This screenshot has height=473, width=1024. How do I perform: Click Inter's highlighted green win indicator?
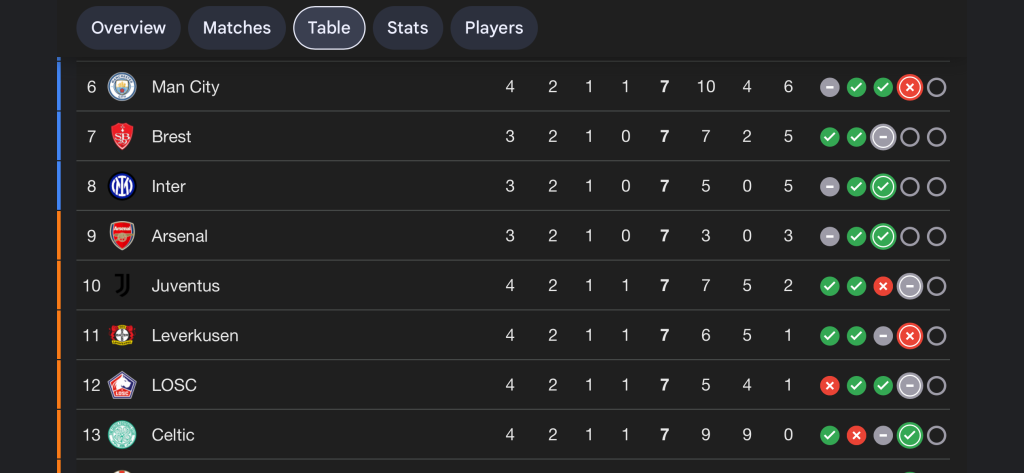click(882, 187)
